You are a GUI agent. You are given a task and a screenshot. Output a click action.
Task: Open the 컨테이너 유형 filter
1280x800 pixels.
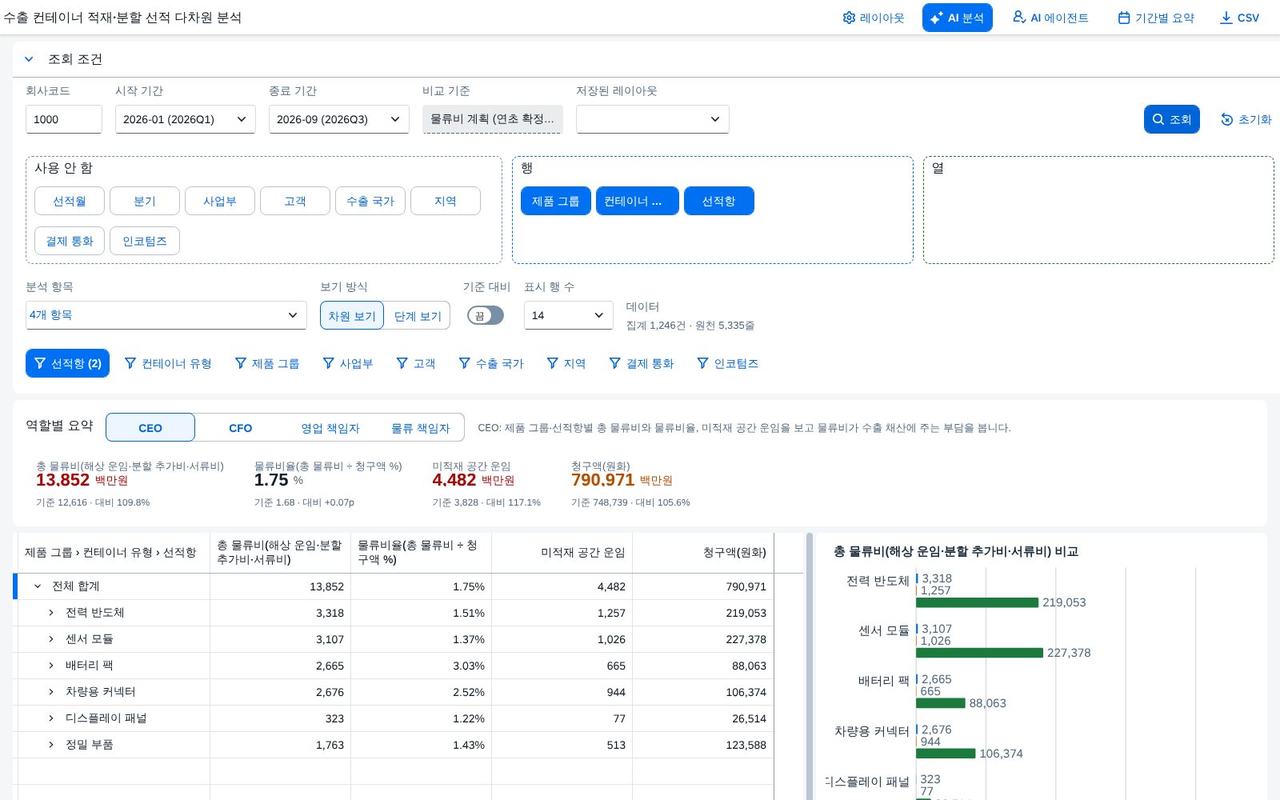pos(167,363)
